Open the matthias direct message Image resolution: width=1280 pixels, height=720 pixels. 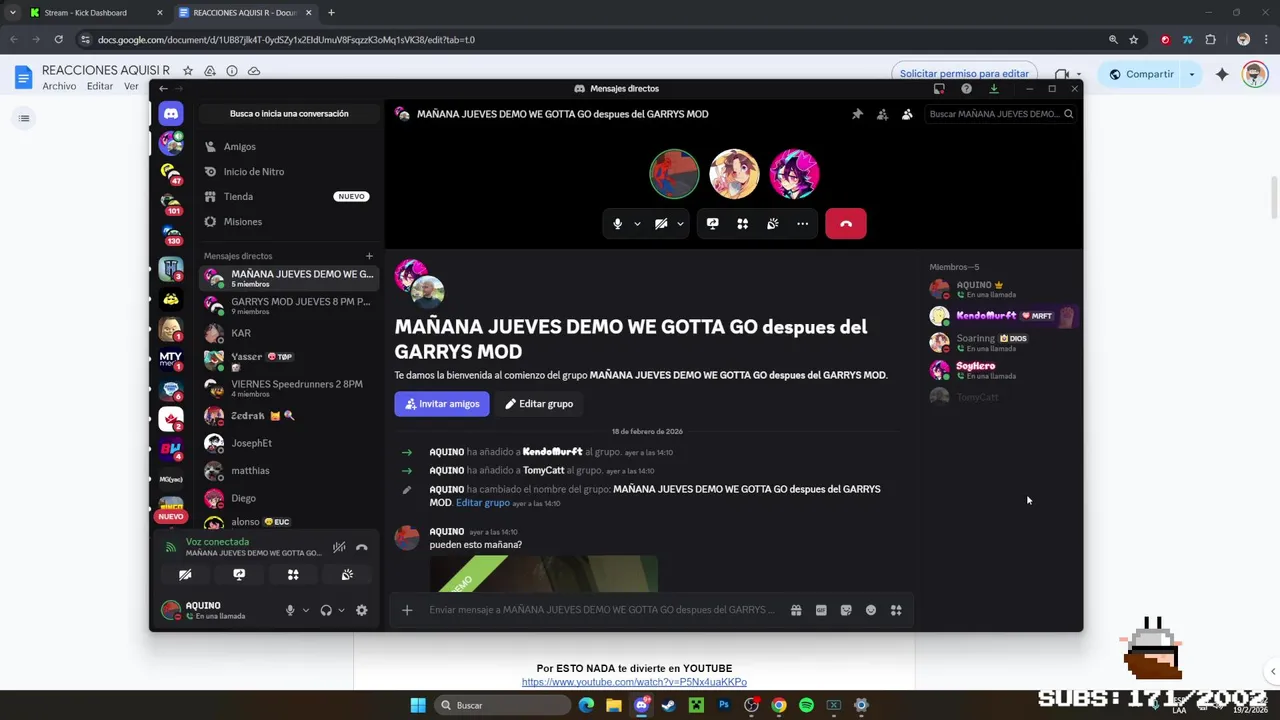click(x=288, y=471)
